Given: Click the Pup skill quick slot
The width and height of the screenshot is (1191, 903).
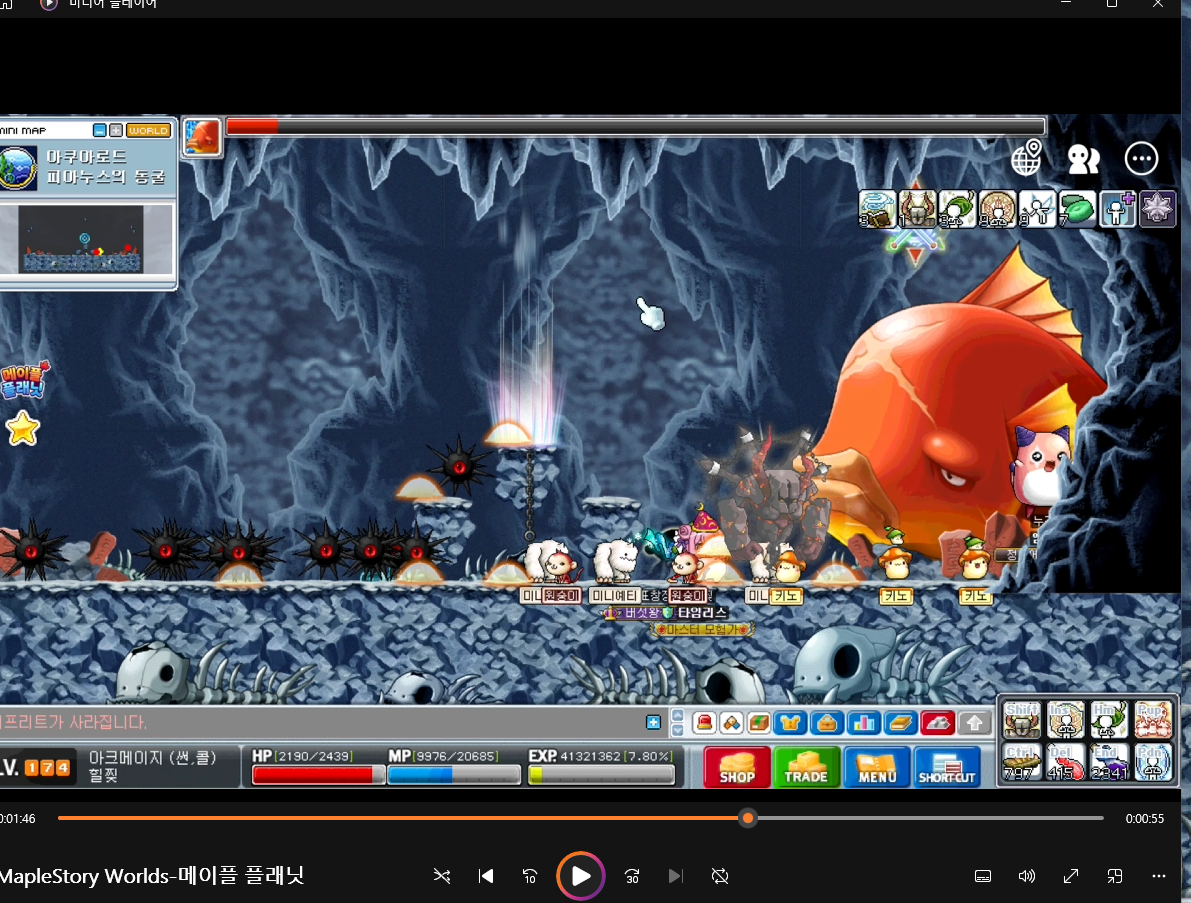Looking at the screenshot, I should click(1153, 719).
